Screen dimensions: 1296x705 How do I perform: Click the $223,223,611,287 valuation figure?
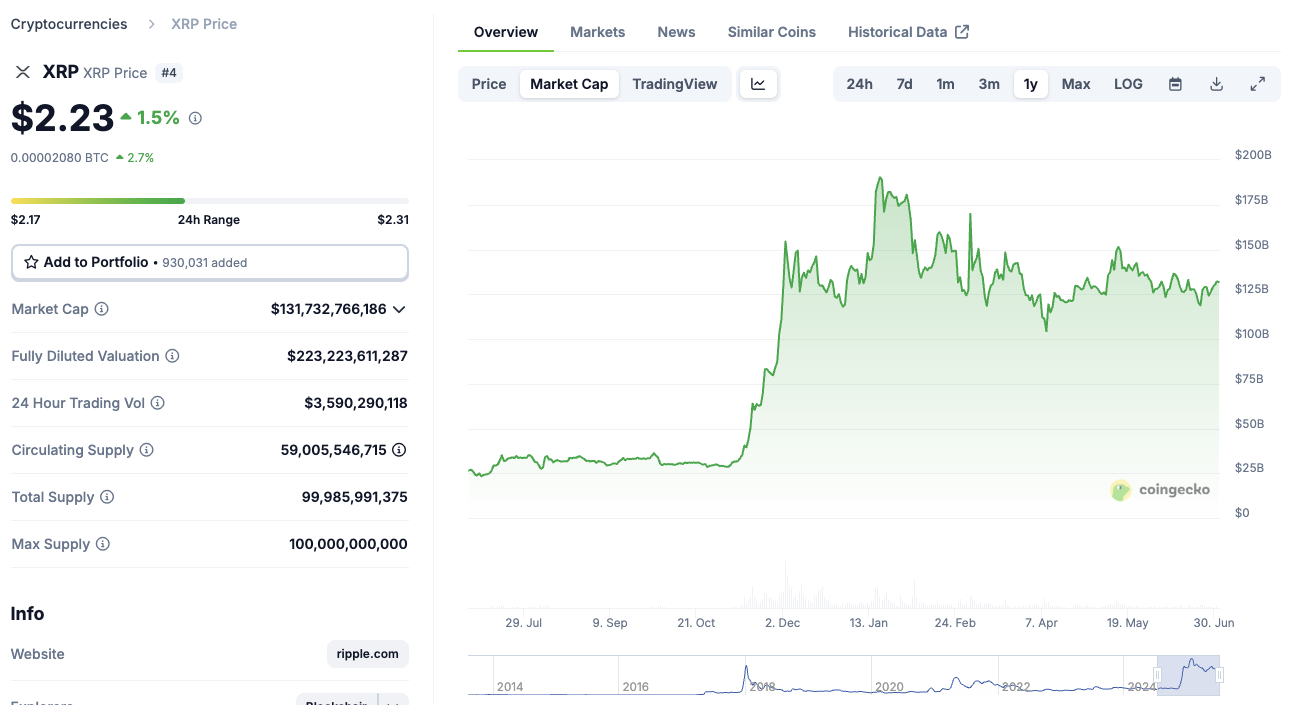[347, 356]
